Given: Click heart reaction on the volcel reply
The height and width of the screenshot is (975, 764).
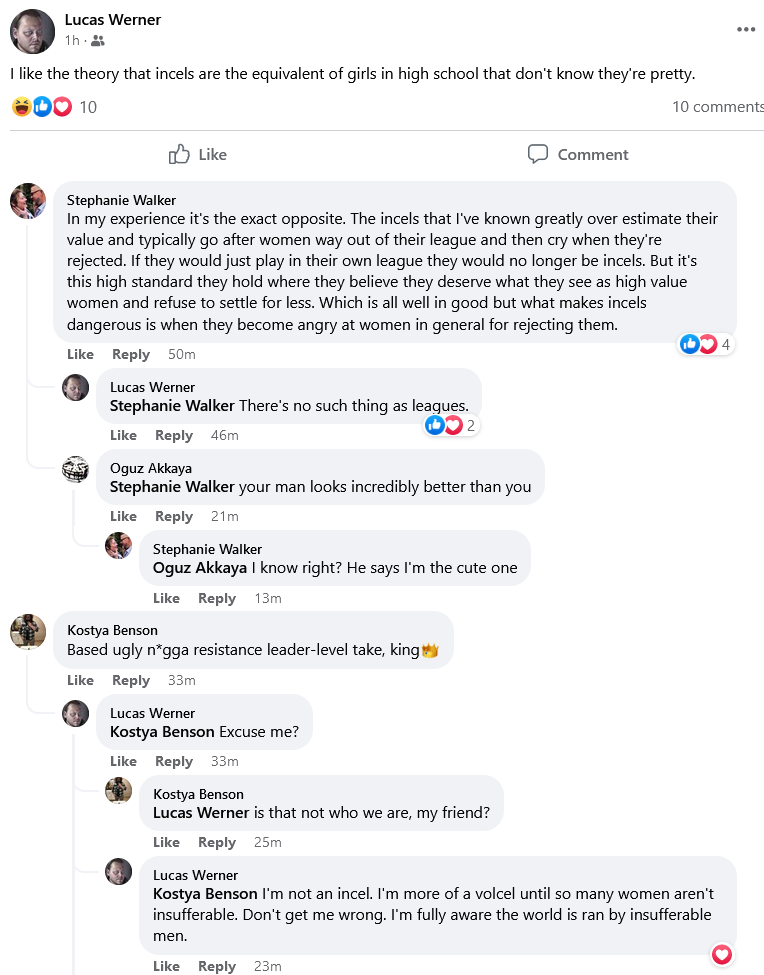Looking at the screenshot, I should [722, 955].
